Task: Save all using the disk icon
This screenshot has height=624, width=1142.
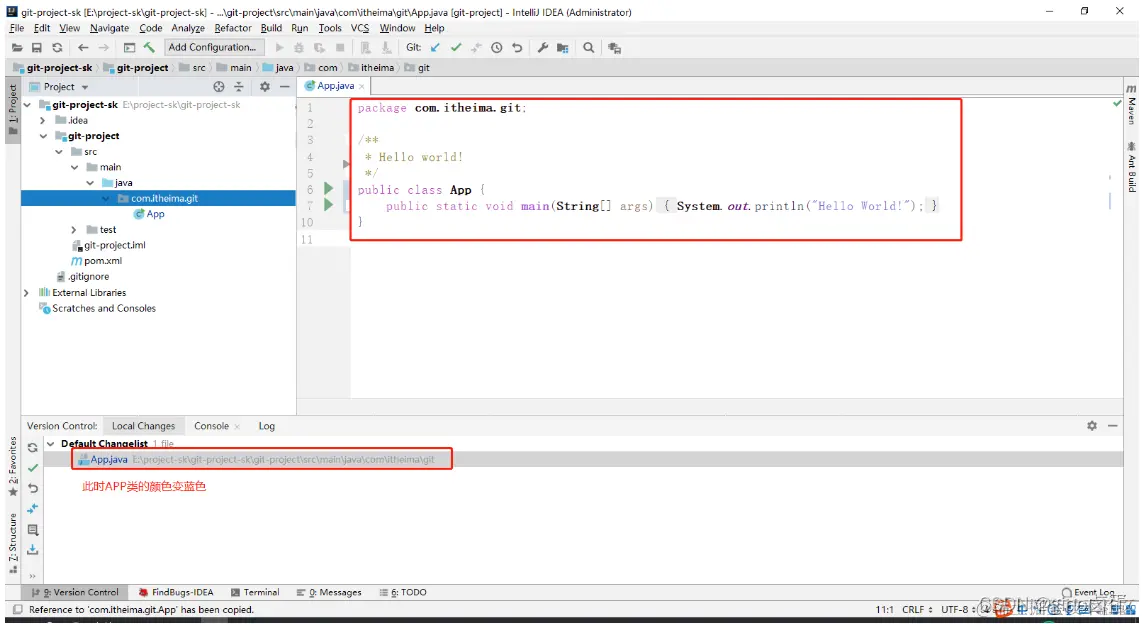Action: (36, 48)
